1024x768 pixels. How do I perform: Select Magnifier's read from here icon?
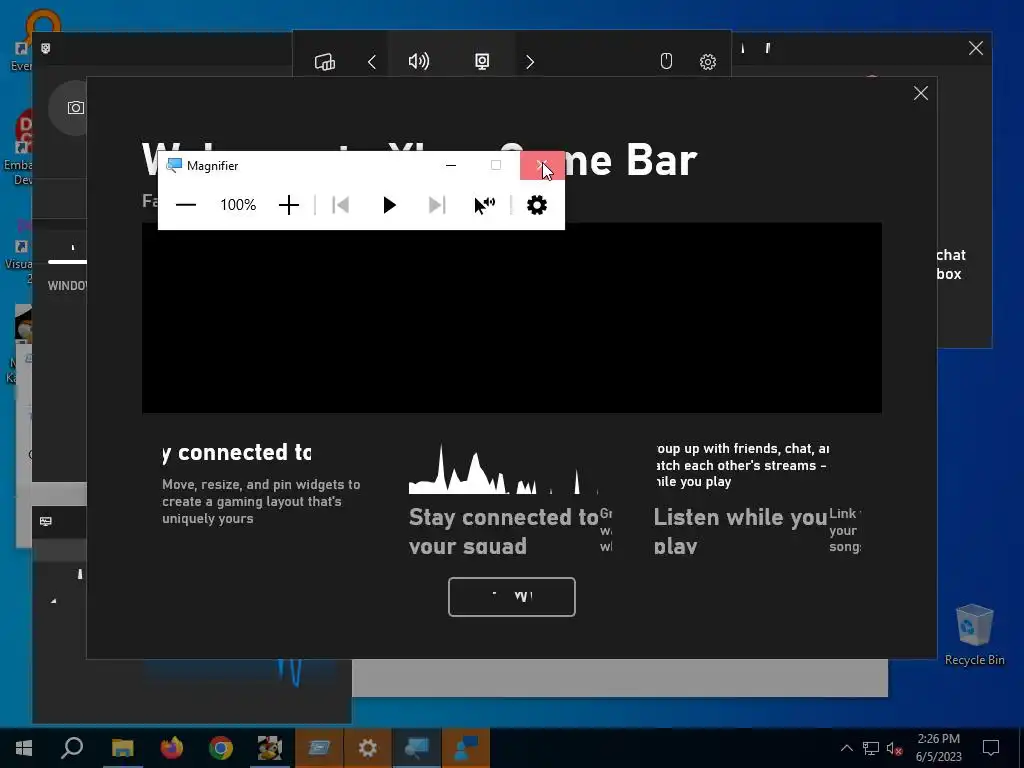tap(485, 205)
